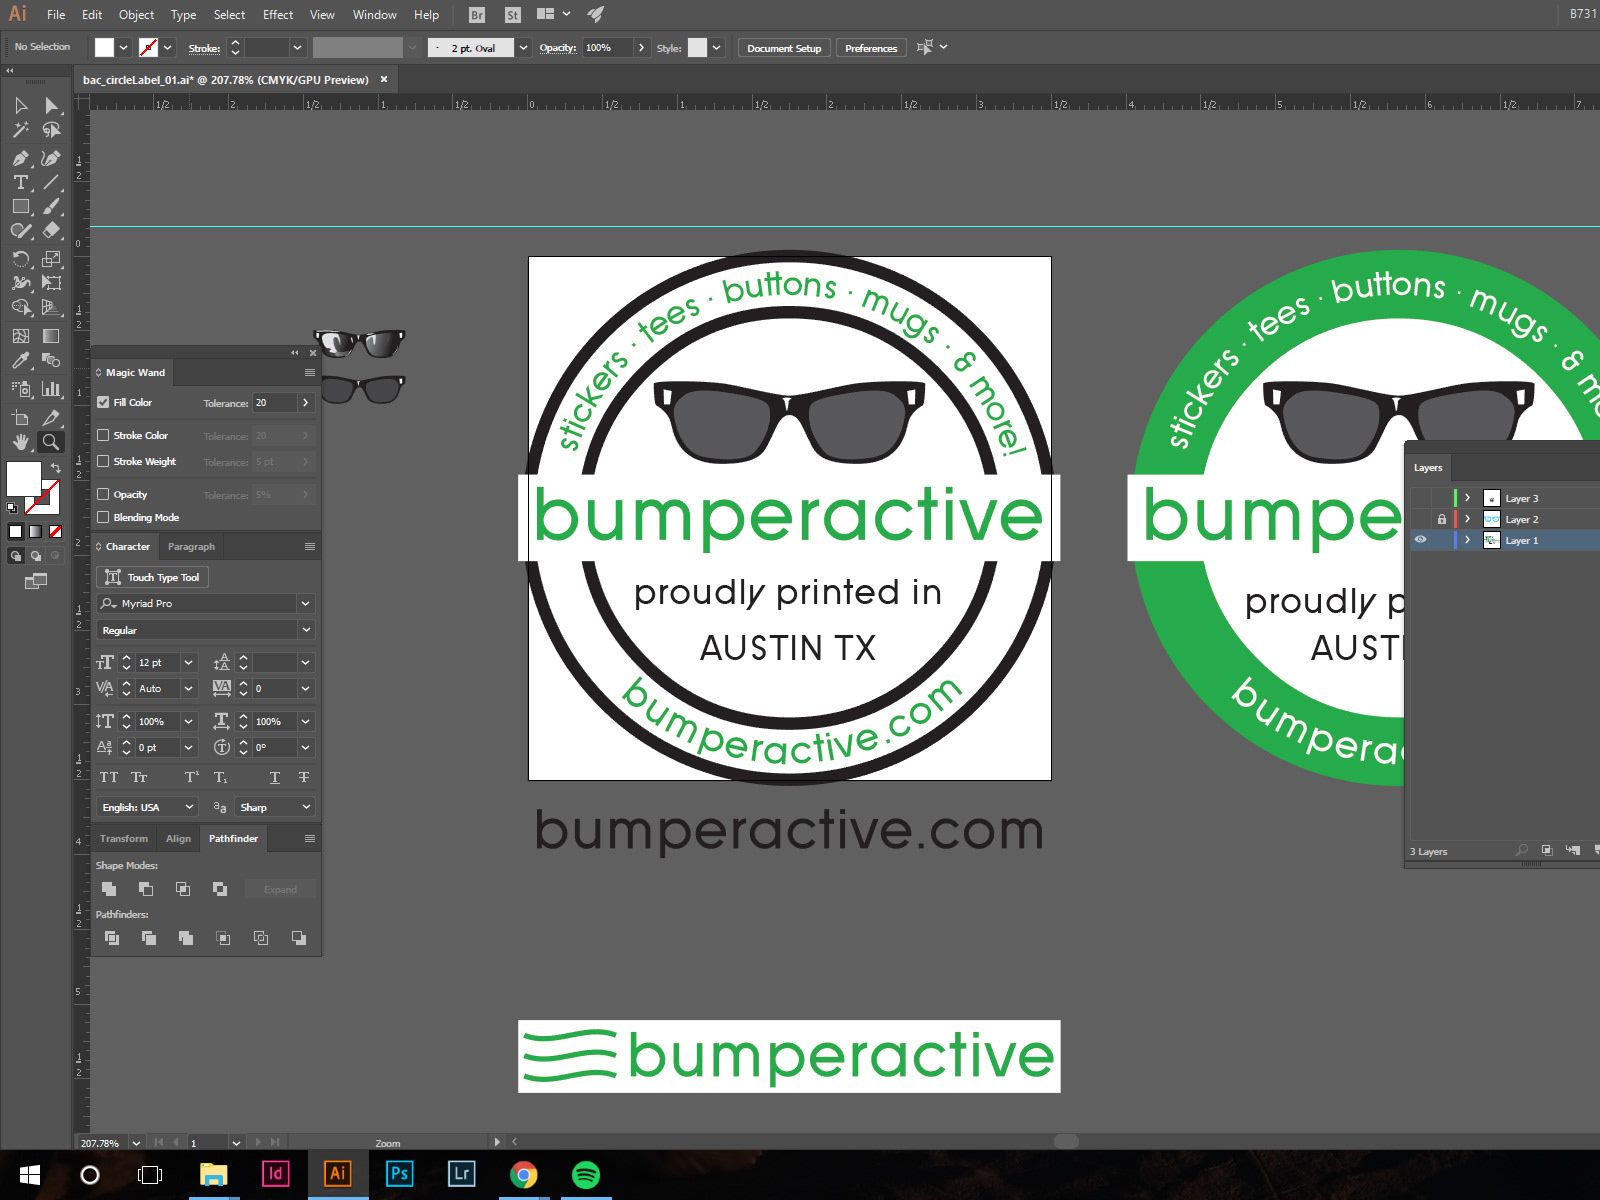Activate the Type tool
The image size is (1600, 1200).
click(20, 182)
